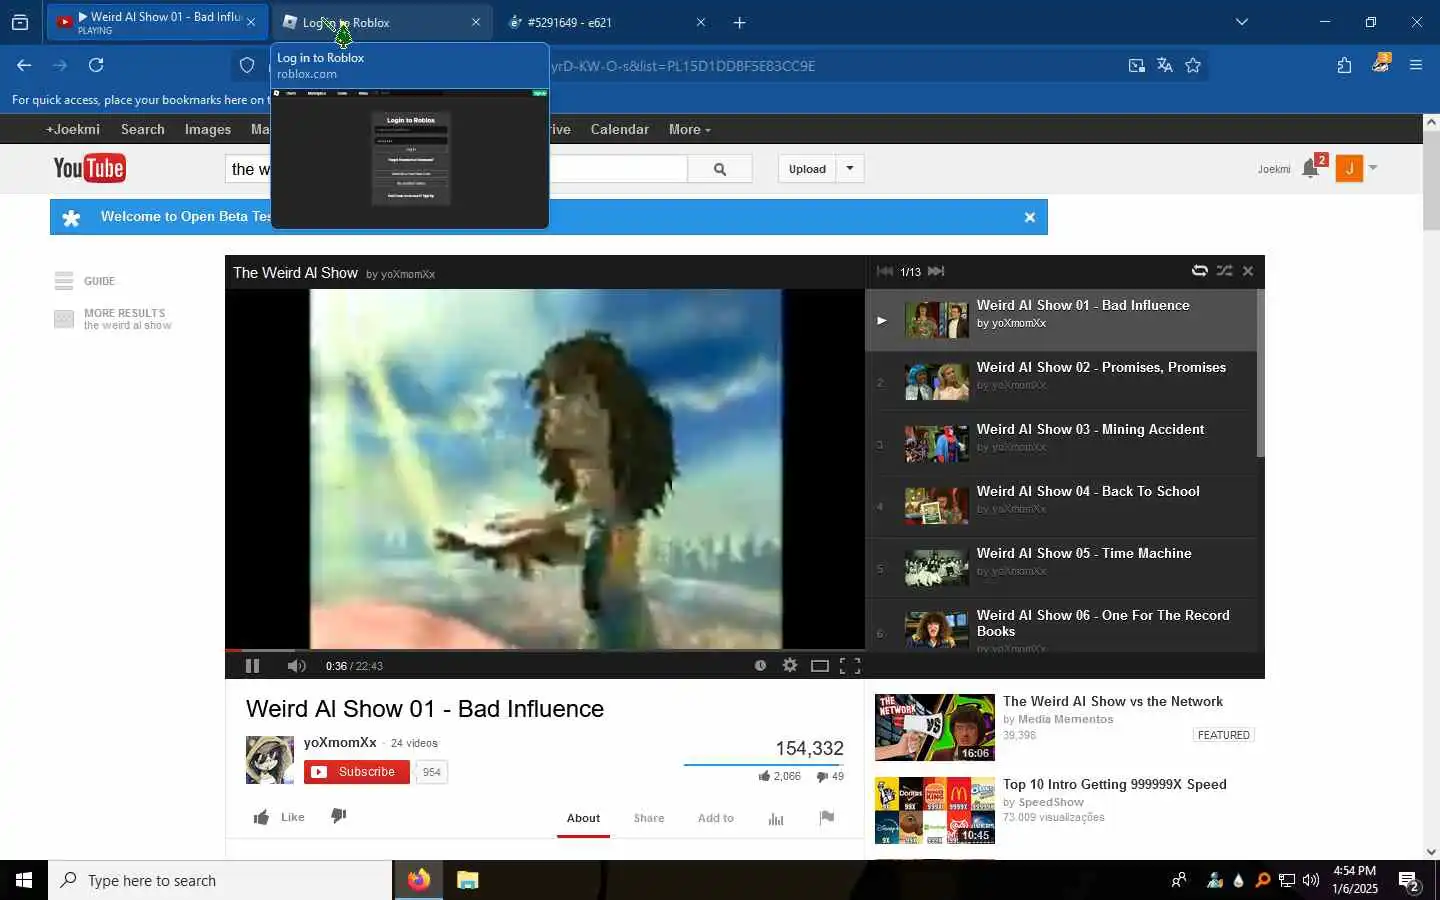Skip to the previous playlist video

pos(885,271)
